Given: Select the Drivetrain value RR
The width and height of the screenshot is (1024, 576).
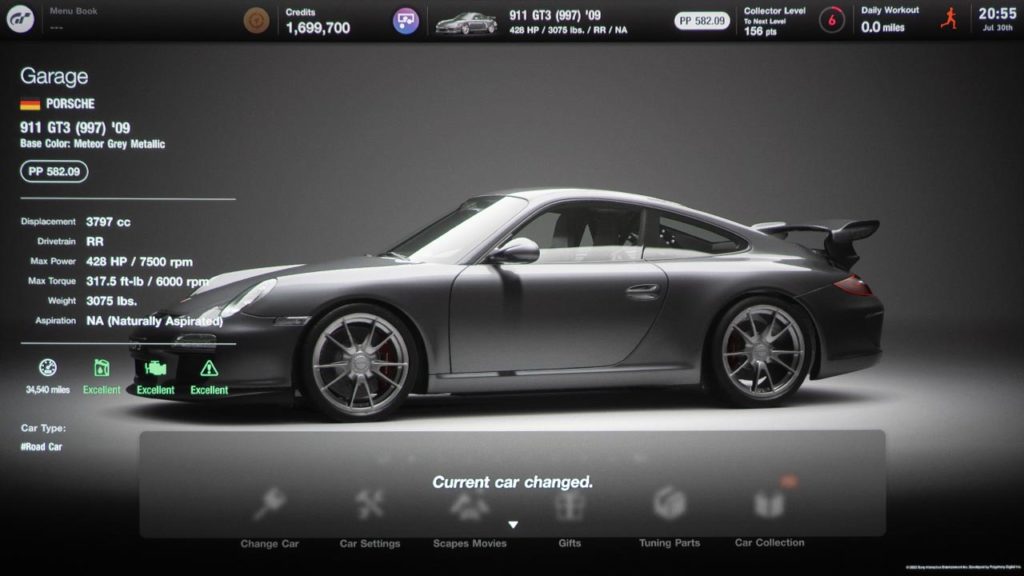Looking at the screenshot, I should [95, 242].
